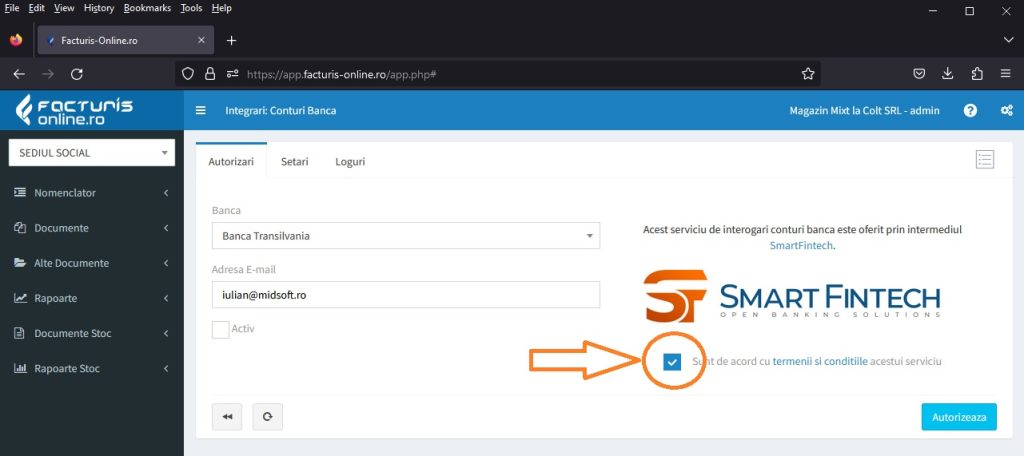Click the Firefox logo icon beside tab
The width and height of the screenshot is (1024, 456).
pyautogui.click(x=16, y=41)
